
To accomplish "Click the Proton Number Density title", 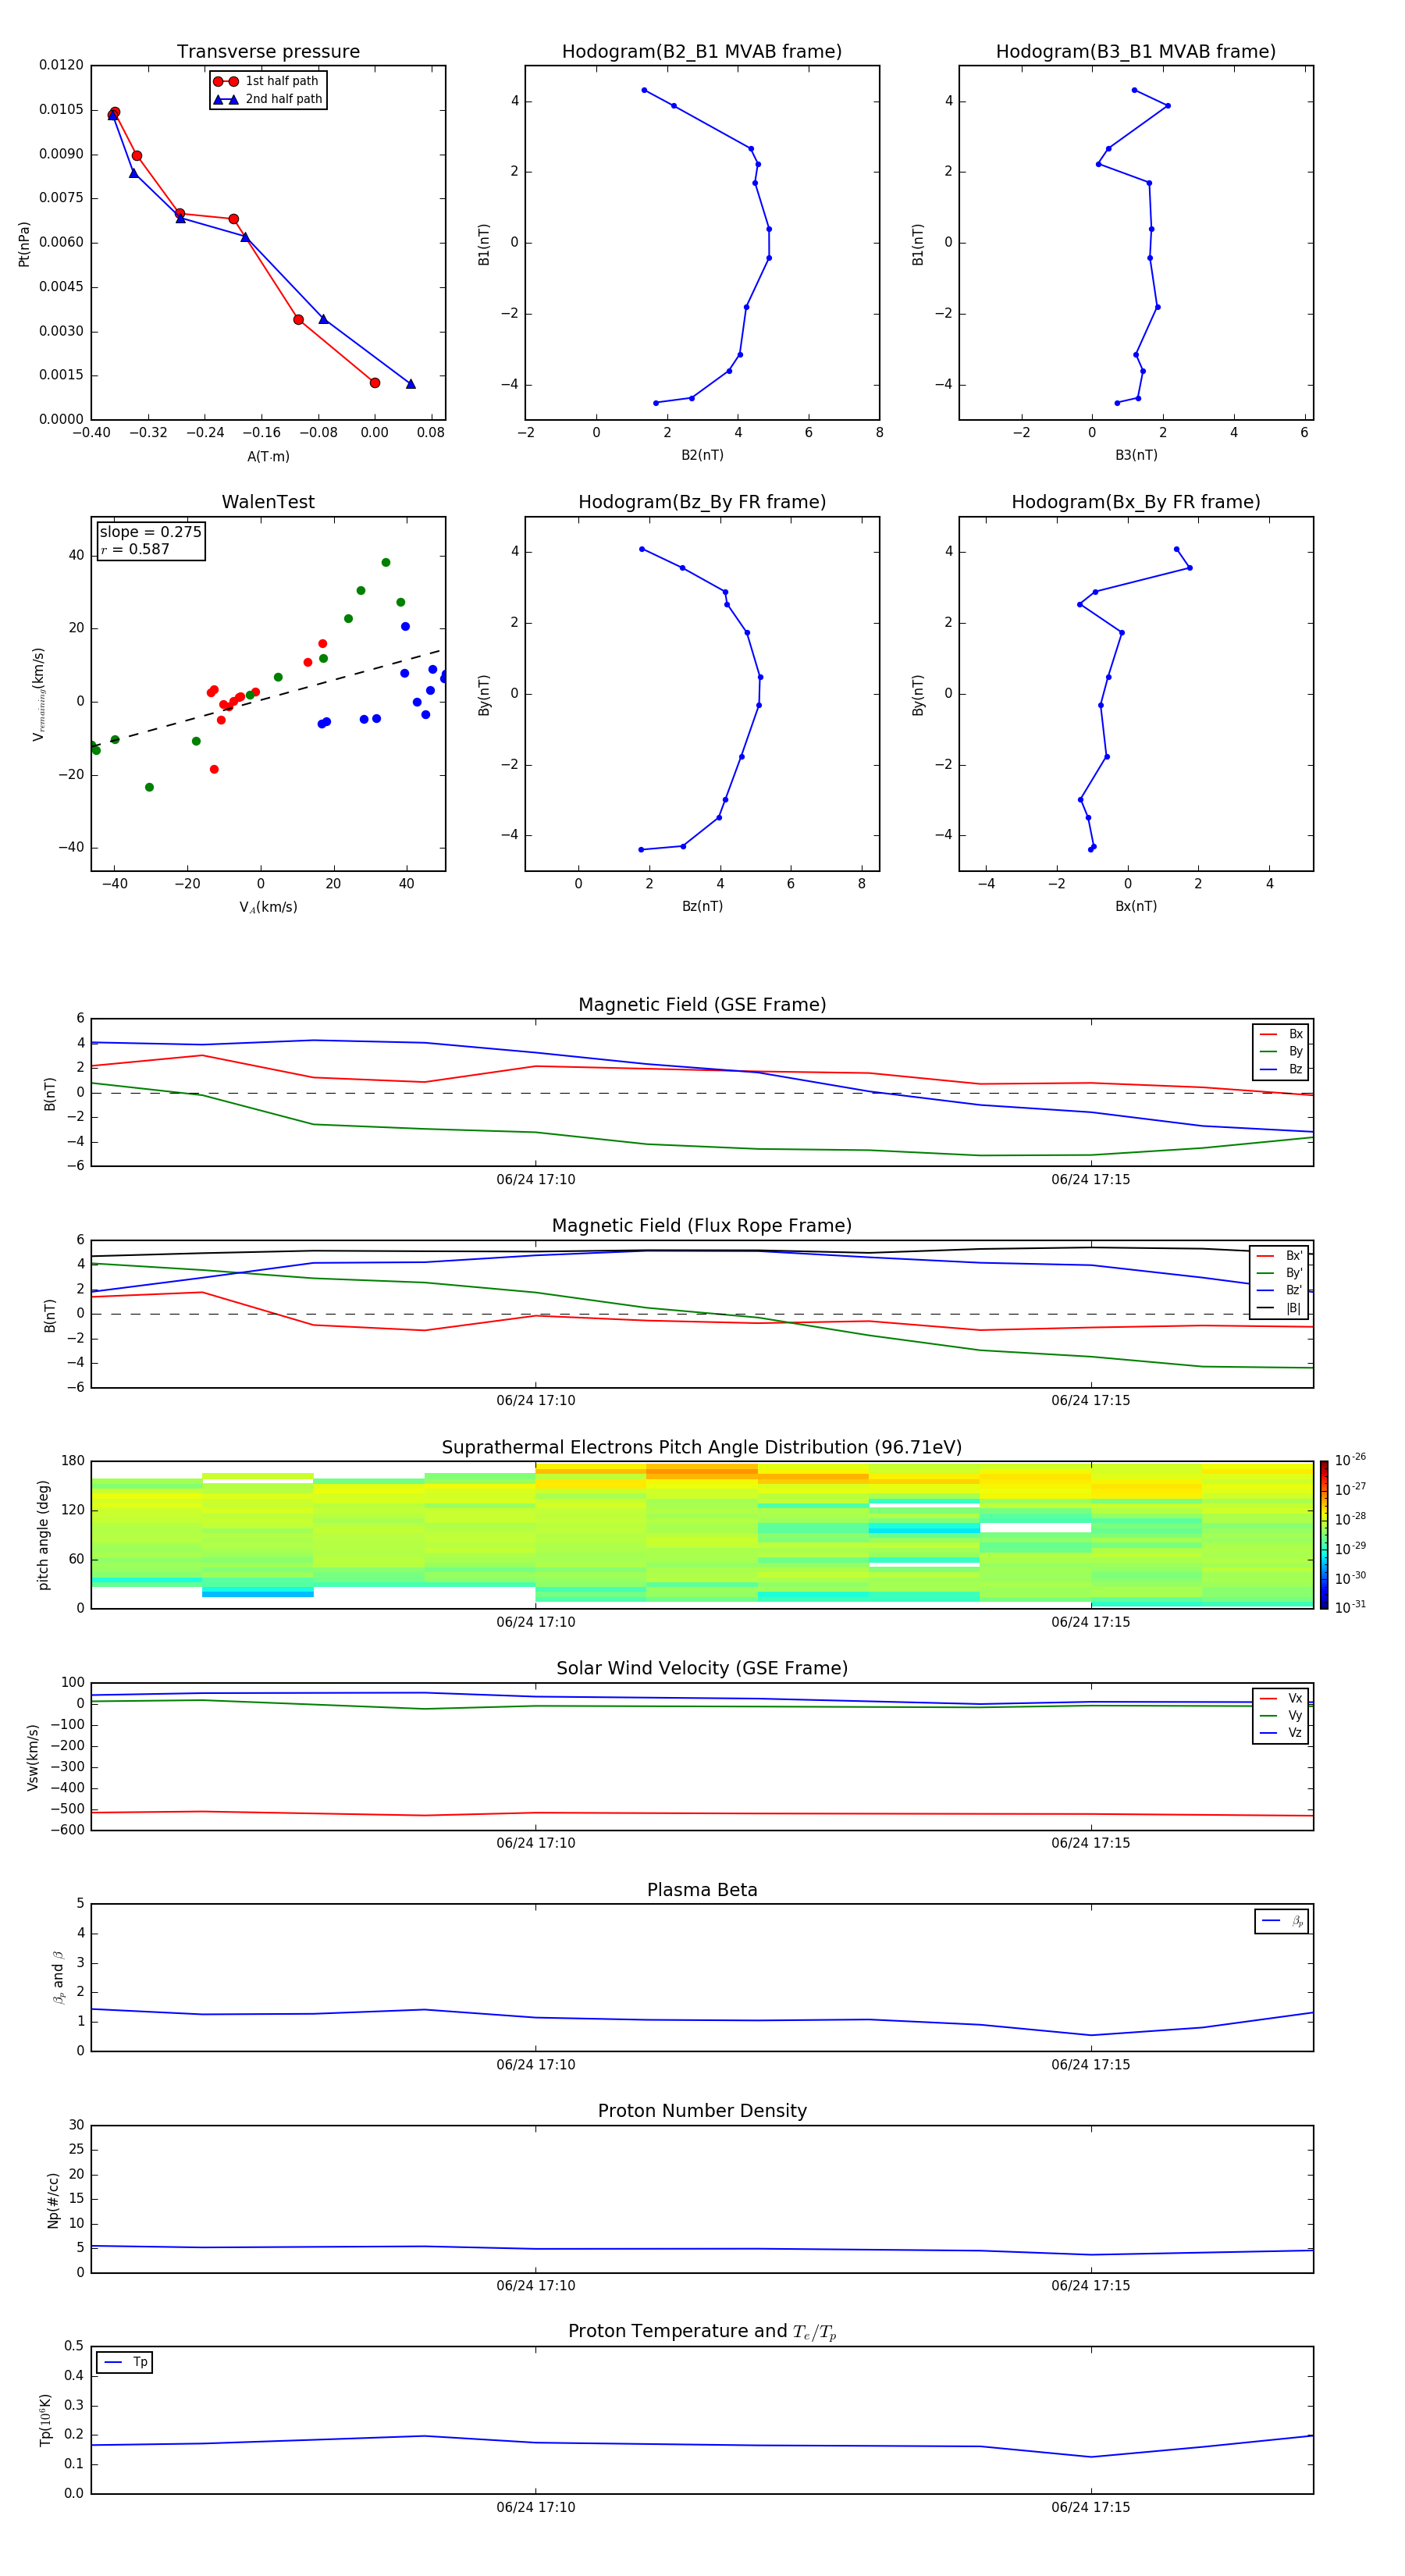I will click(702, 2111).
